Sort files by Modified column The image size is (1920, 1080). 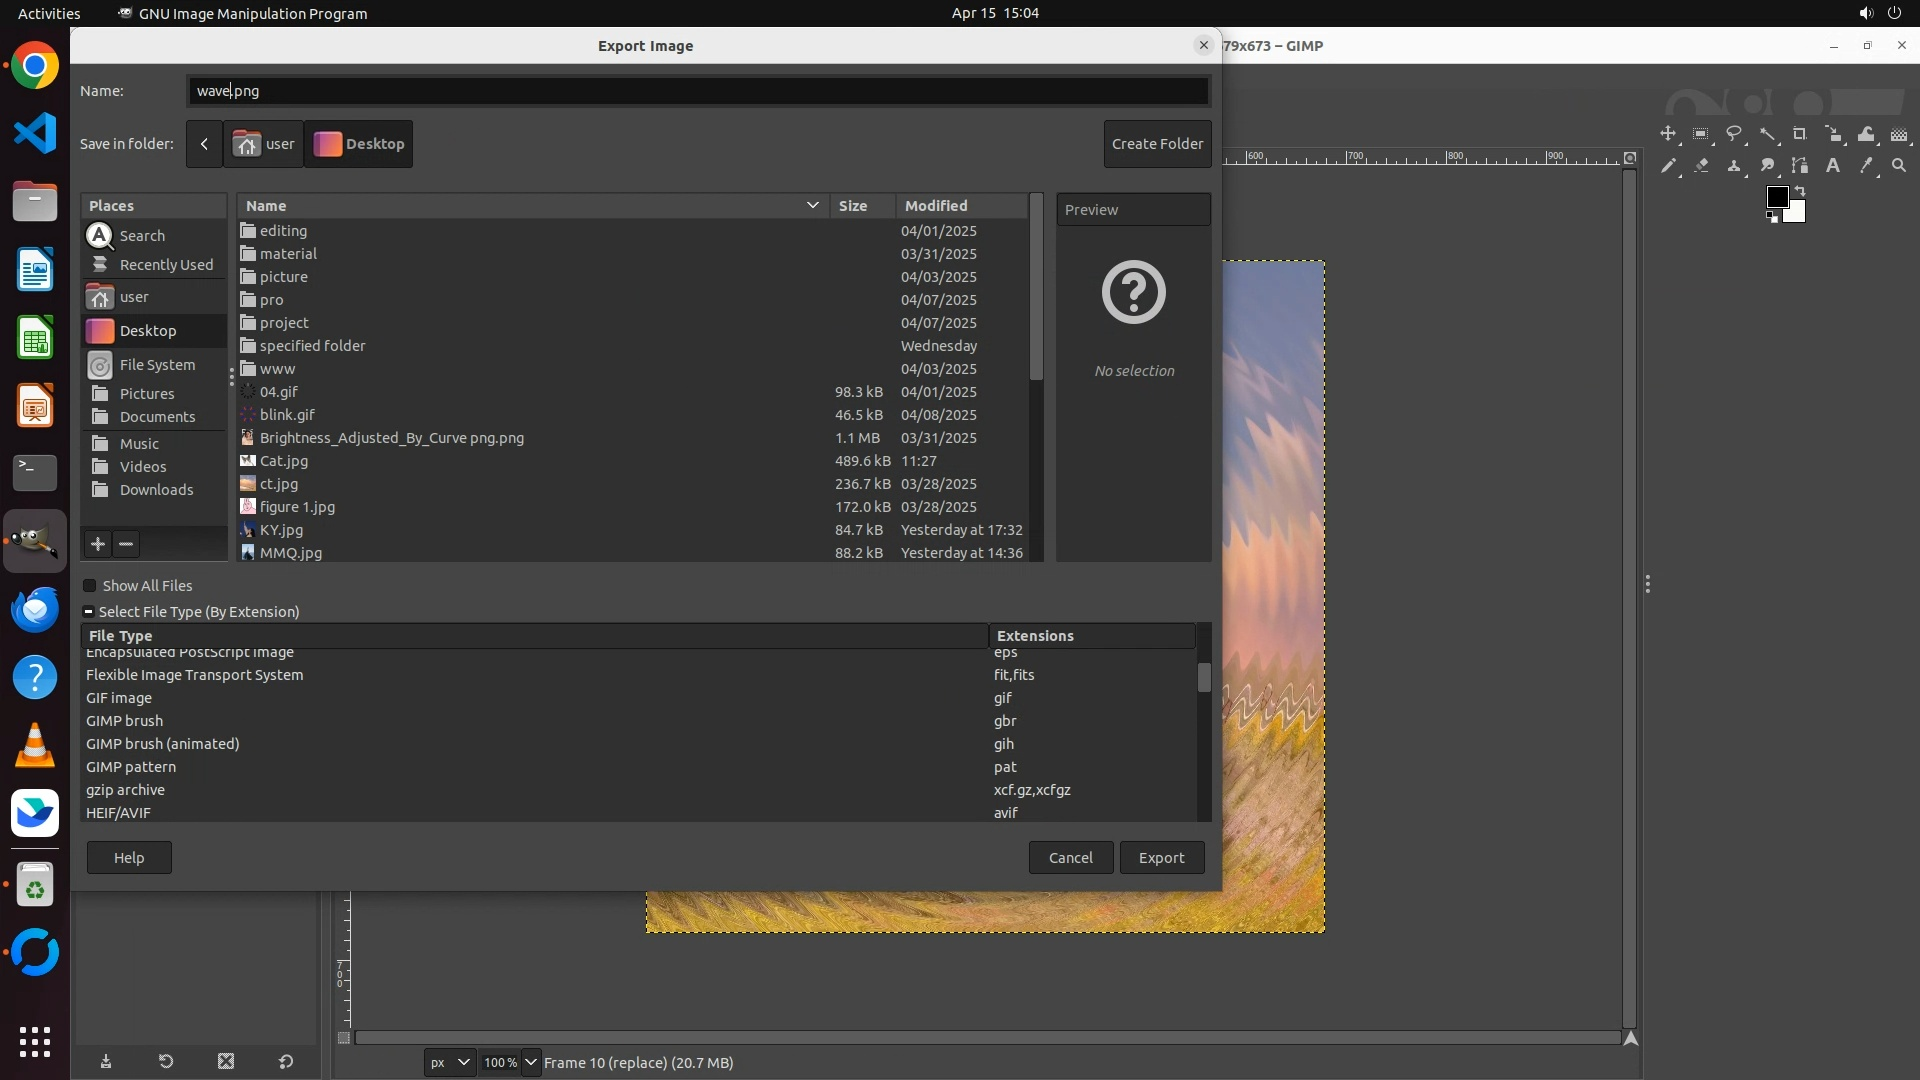(x=936, y=206)
